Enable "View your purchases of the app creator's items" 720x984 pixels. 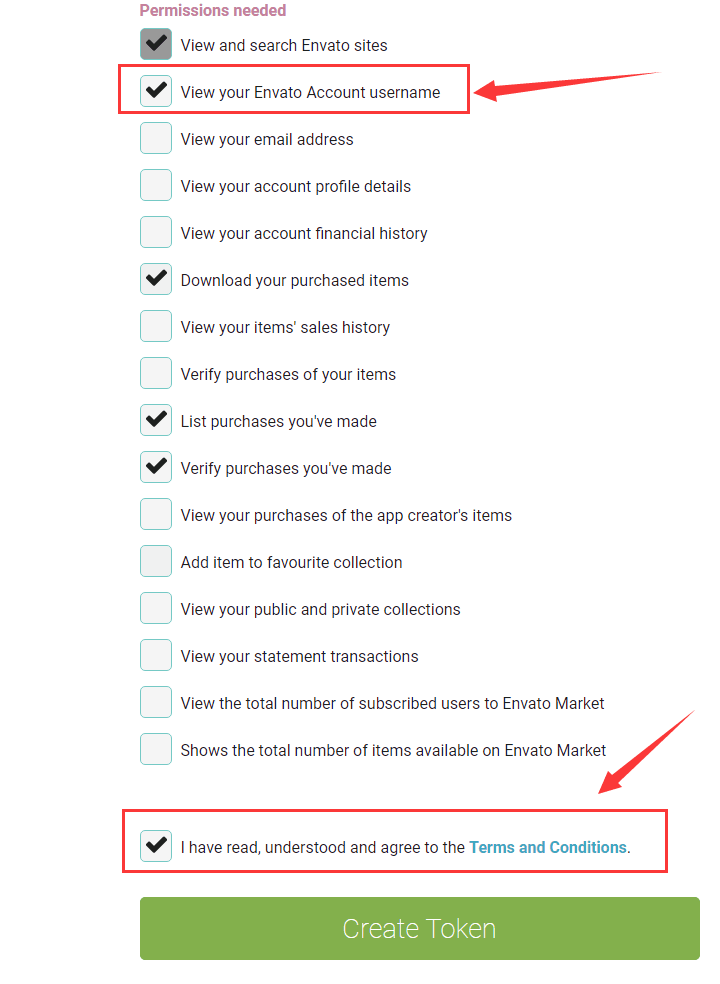[156, 514]
